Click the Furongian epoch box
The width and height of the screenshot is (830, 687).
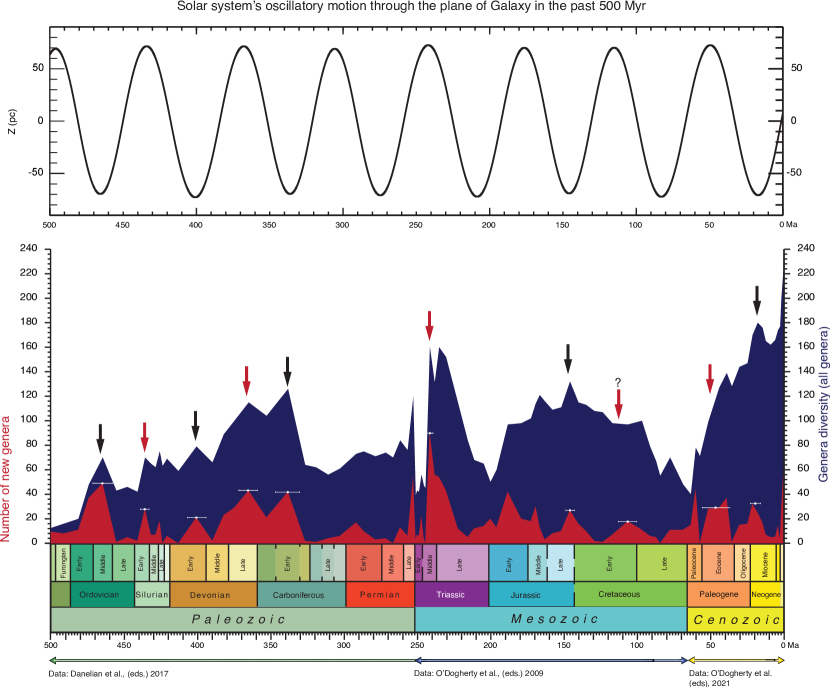tap(63, 563)
